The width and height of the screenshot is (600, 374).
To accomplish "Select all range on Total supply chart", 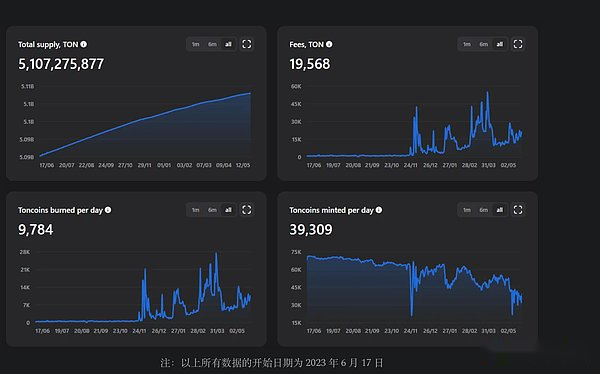I will point(228,44).
